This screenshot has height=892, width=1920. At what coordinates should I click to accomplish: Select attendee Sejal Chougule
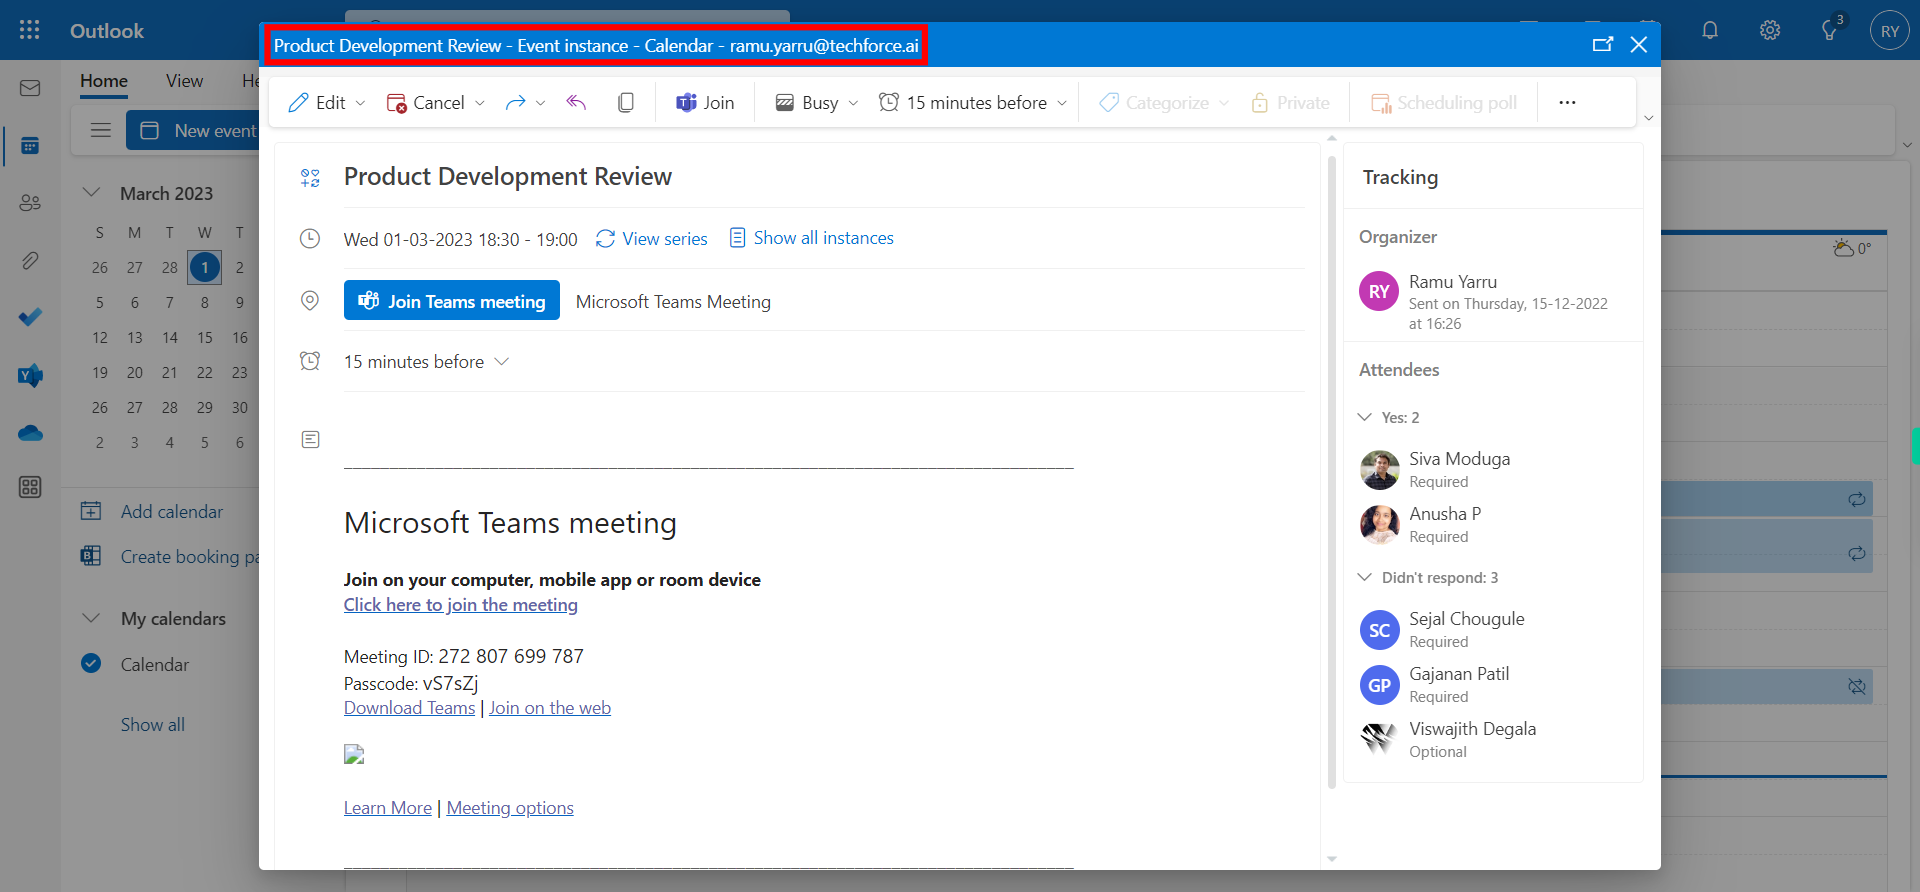1493,628
